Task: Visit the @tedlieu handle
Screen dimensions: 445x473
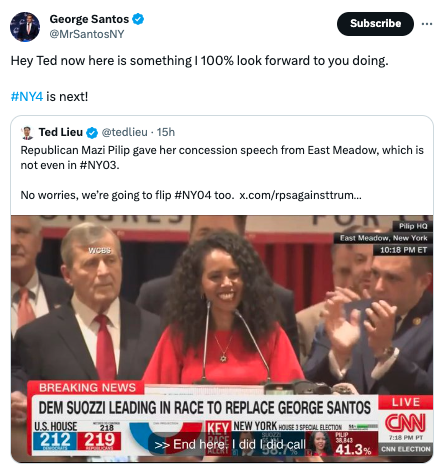Action: pos(124,132)
